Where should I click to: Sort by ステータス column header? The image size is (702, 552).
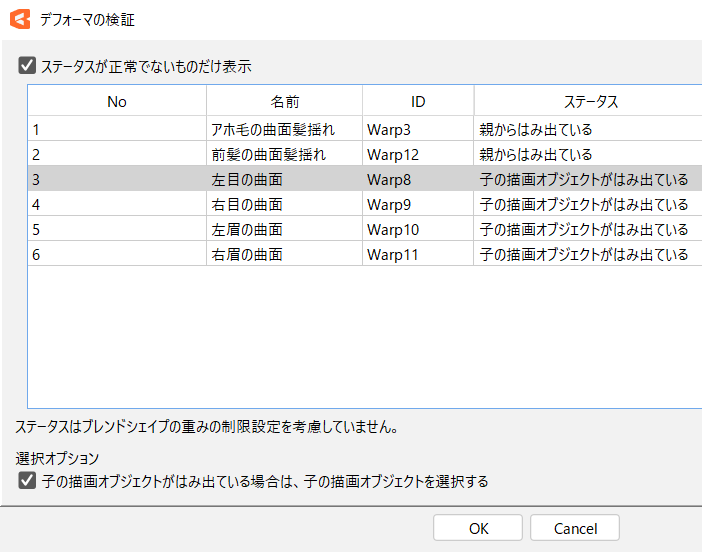tap(590, 101)
